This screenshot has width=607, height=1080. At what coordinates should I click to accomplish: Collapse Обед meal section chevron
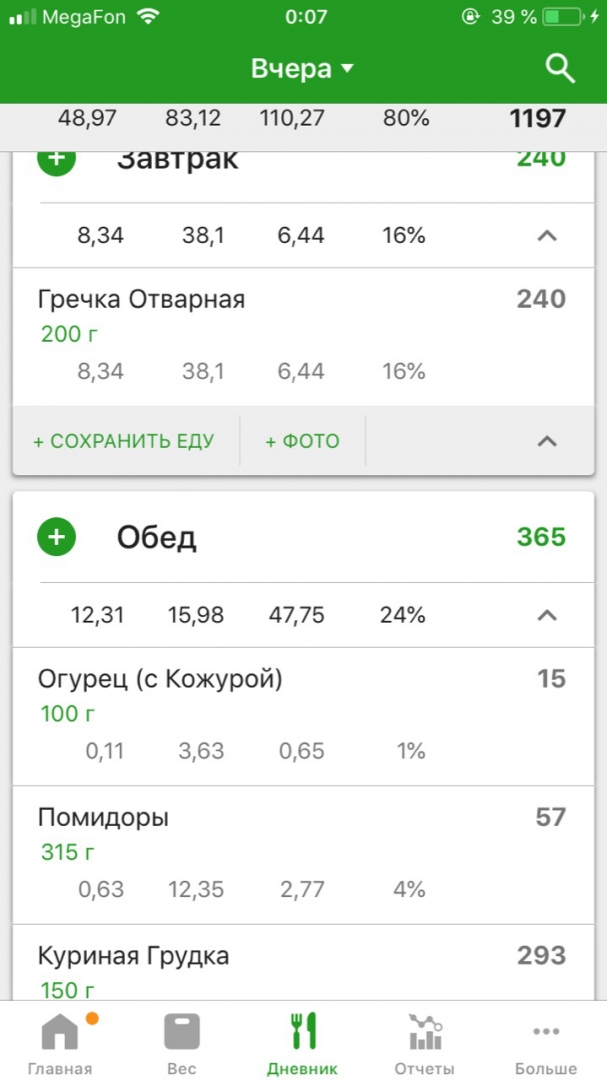coord(546,615)
